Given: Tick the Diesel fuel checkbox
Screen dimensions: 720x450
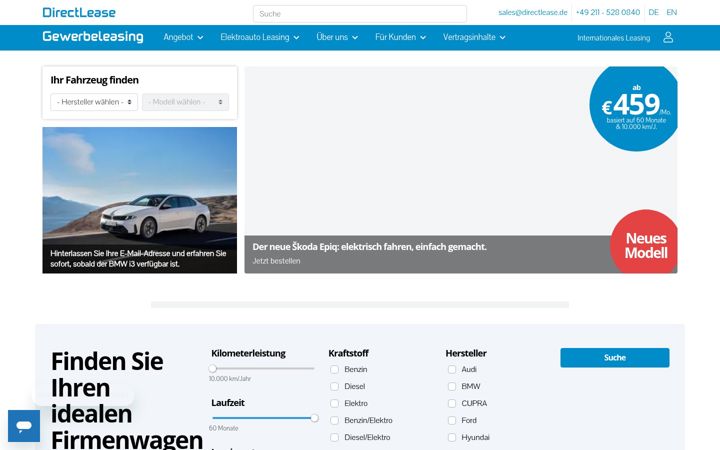Looking at the screenshot, I should point(334,386).
